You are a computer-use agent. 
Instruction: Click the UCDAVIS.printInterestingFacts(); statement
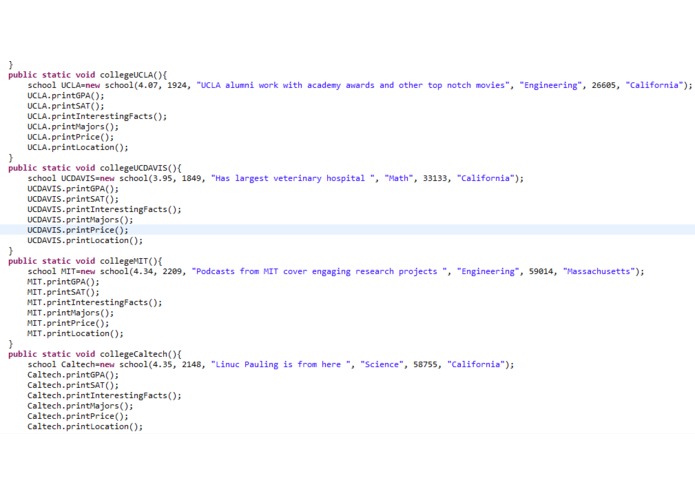click(x=104, y=209)
